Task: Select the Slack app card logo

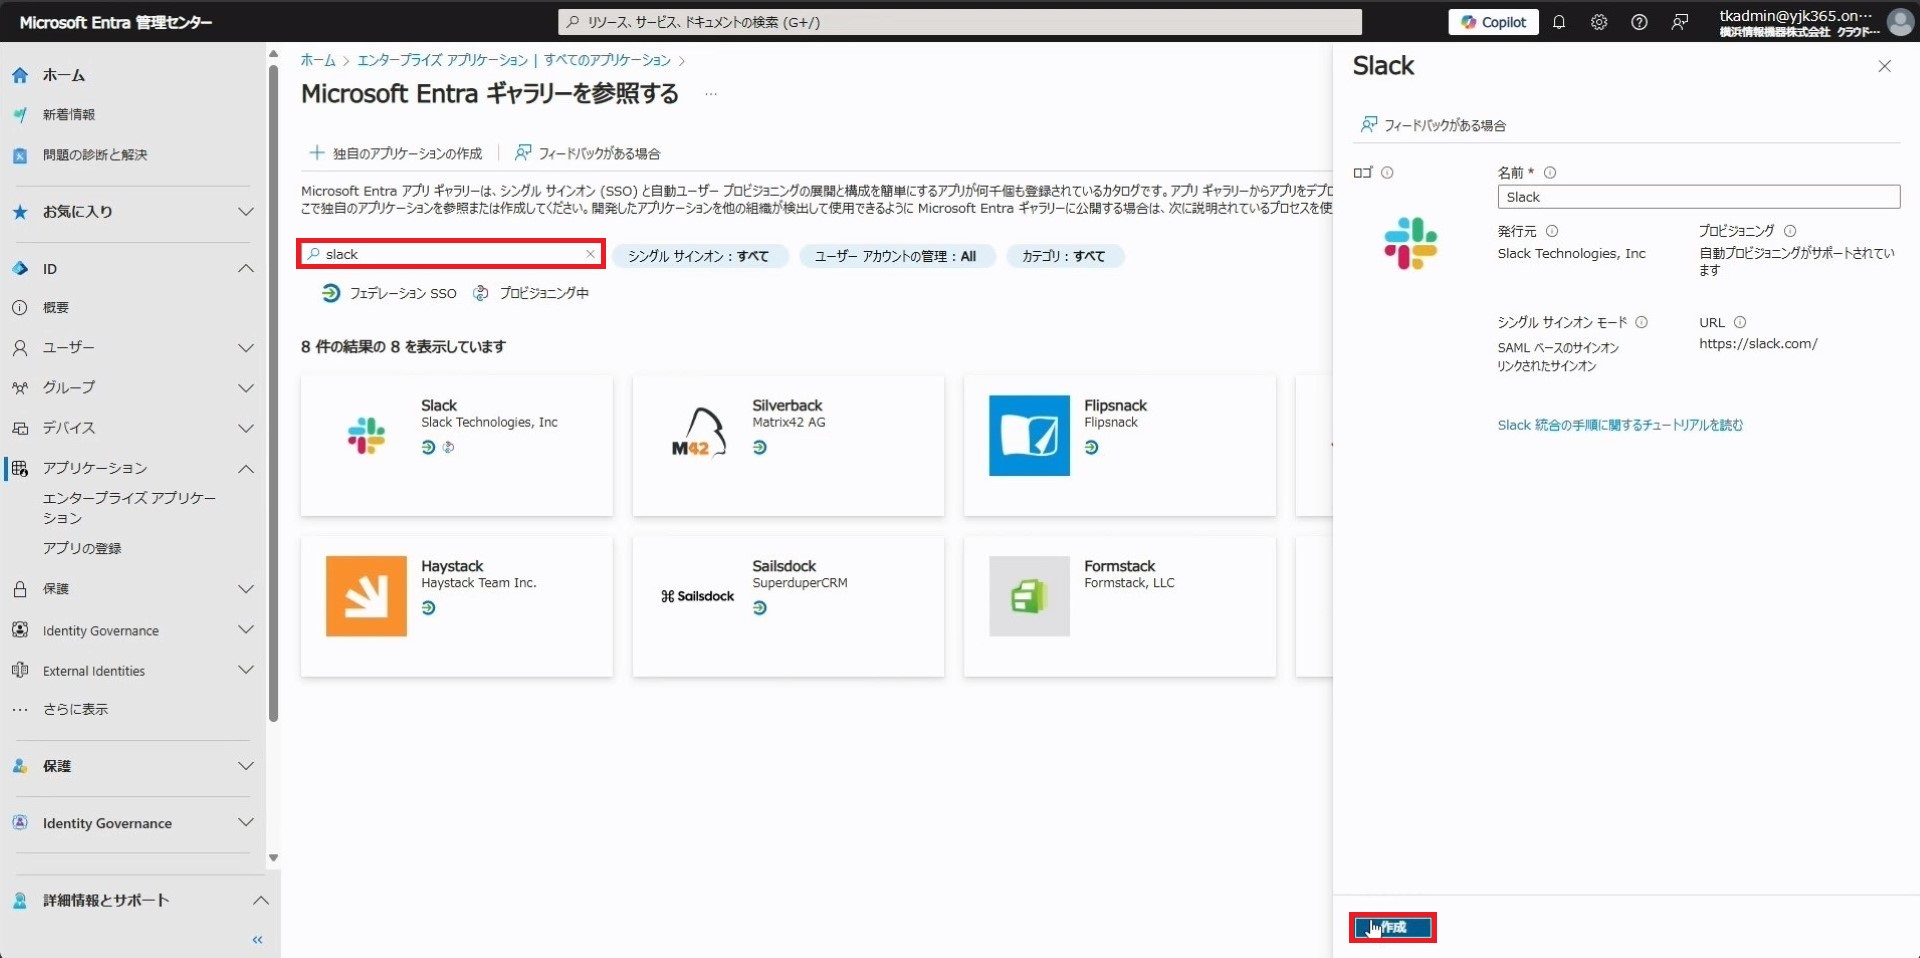Action: click(x=366, y=436)
